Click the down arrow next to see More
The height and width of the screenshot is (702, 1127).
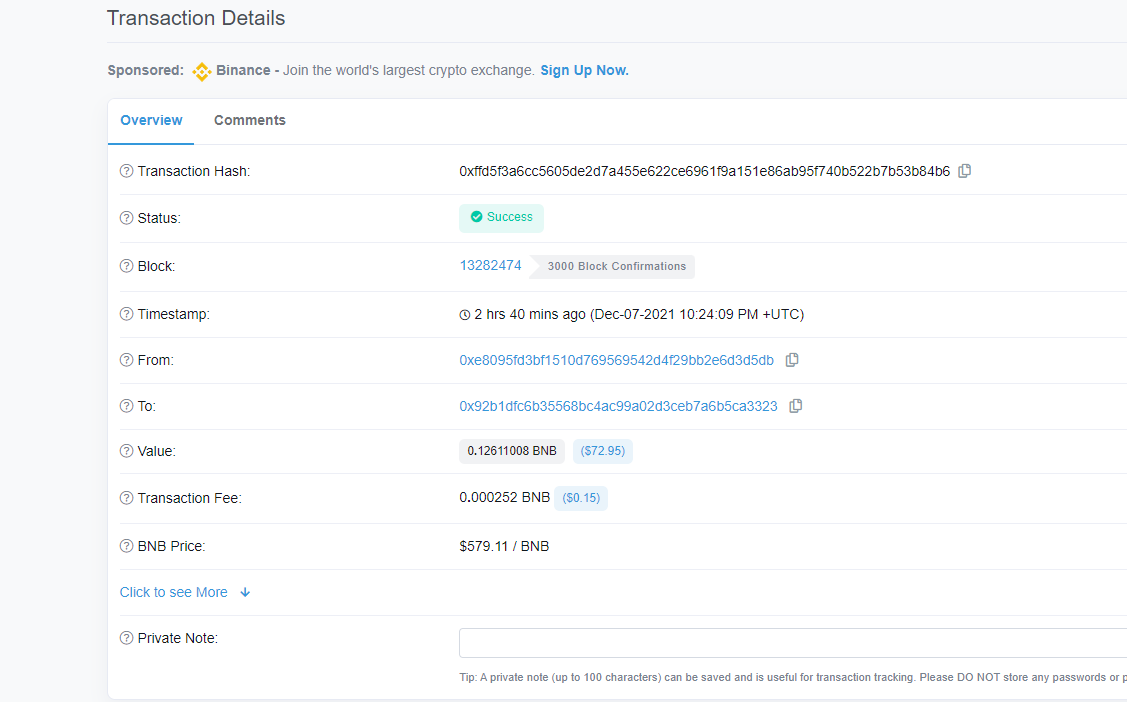pyautogui.click(x=245, y=592)
